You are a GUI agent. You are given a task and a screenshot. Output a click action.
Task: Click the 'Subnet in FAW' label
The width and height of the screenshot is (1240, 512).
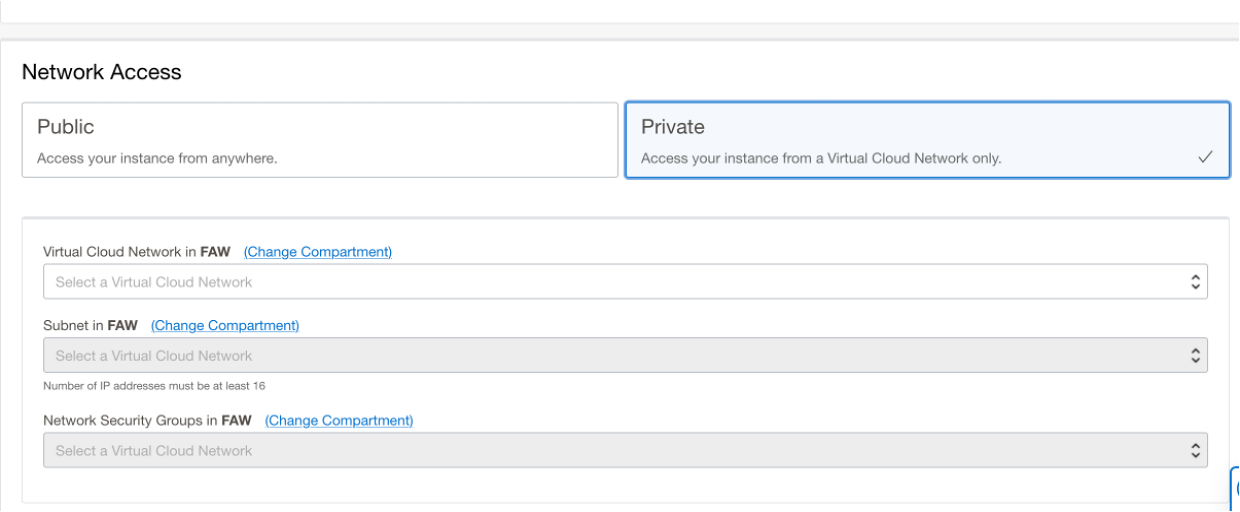coord(90,326)
